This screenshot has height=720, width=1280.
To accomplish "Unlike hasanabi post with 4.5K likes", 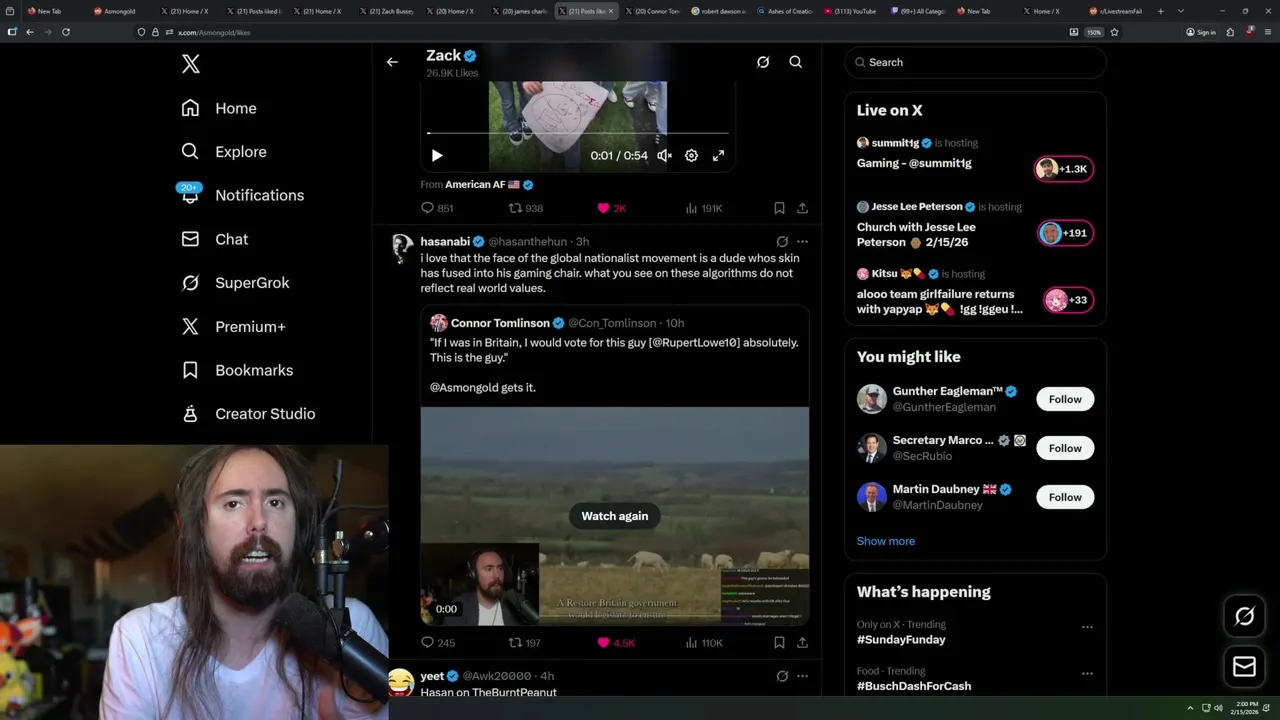I will [616, 643].
